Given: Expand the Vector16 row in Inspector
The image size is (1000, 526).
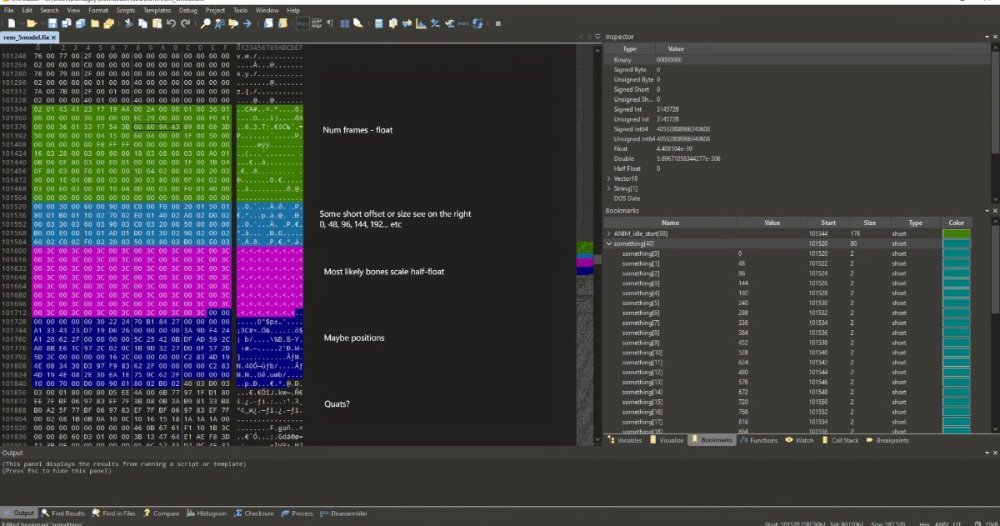Looking at the screenshot, I should coord(609,178).
